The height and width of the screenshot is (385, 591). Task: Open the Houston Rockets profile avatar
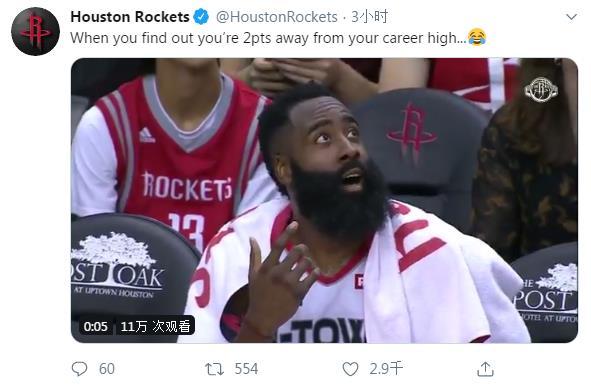pos(35,32)
